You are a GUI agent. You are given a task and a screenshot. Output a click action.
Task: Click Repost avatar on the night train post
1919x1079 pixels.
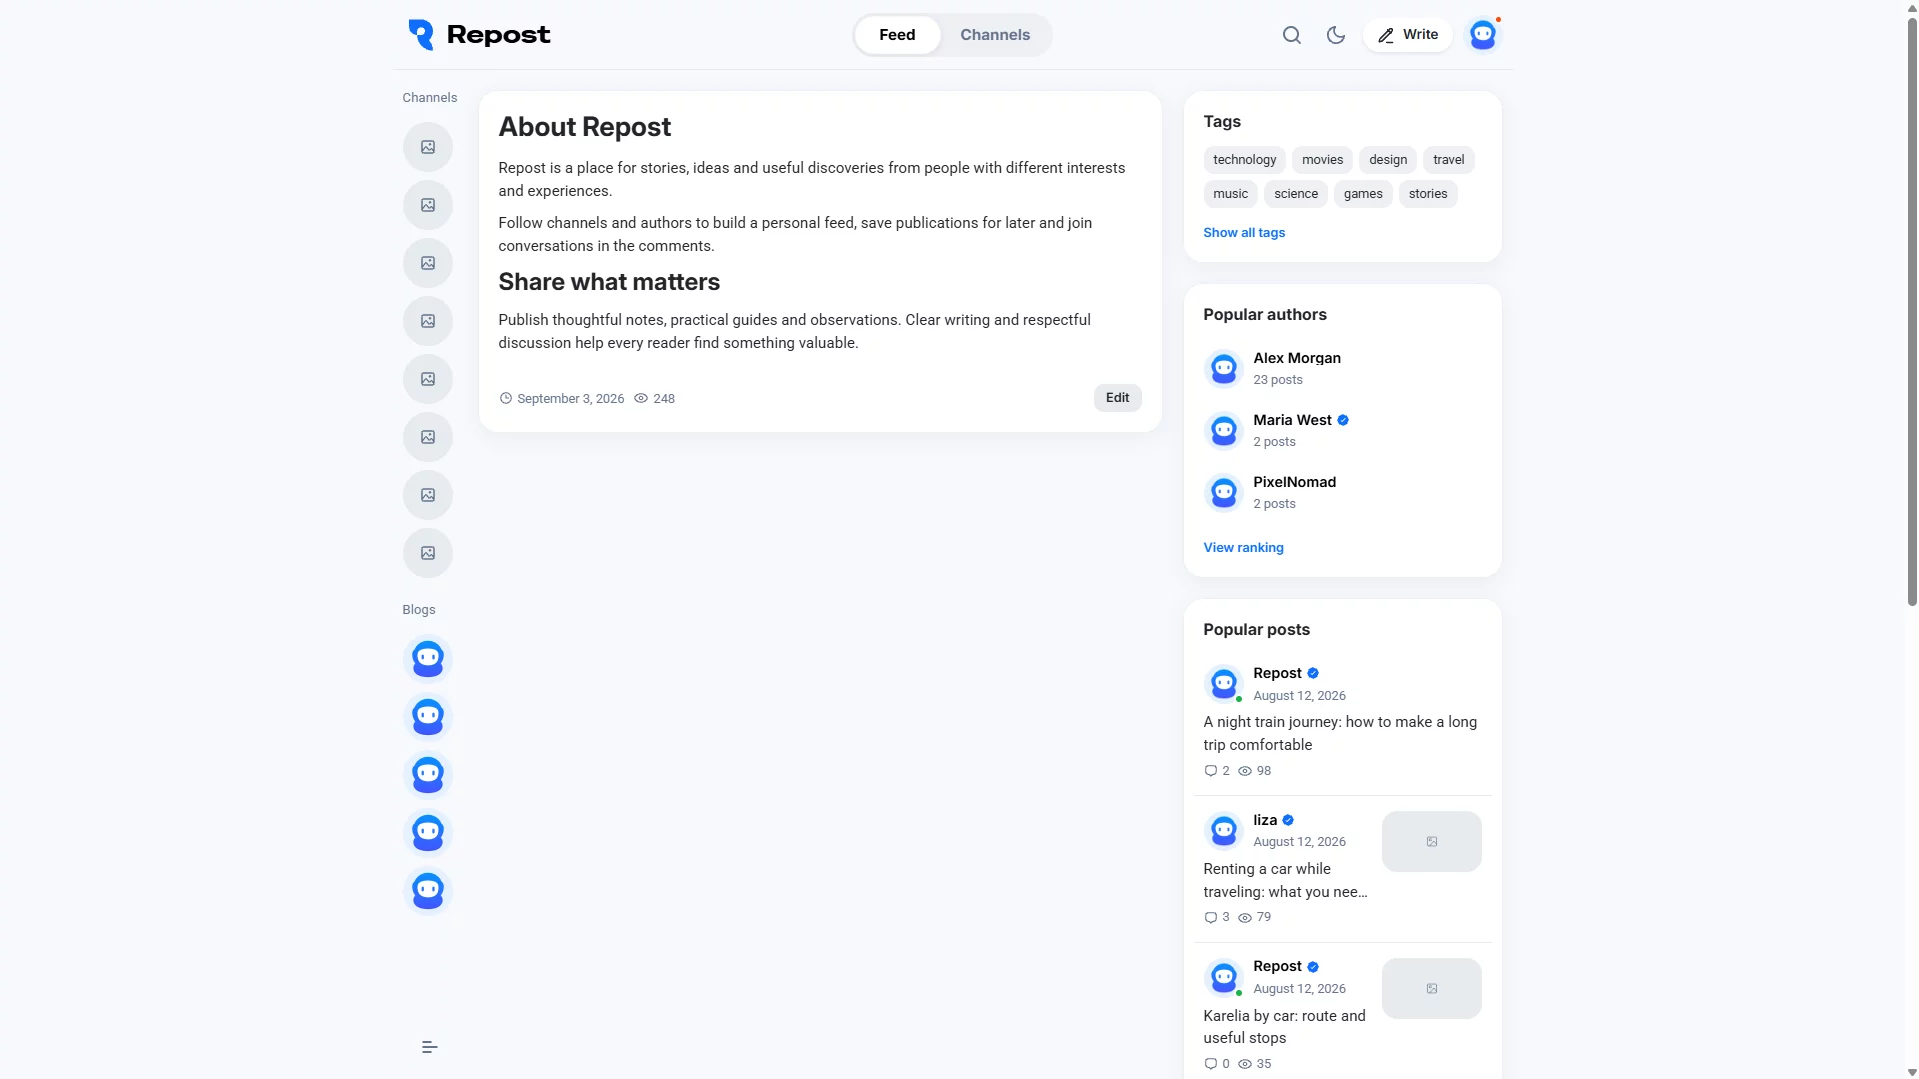coord(1223,683)
